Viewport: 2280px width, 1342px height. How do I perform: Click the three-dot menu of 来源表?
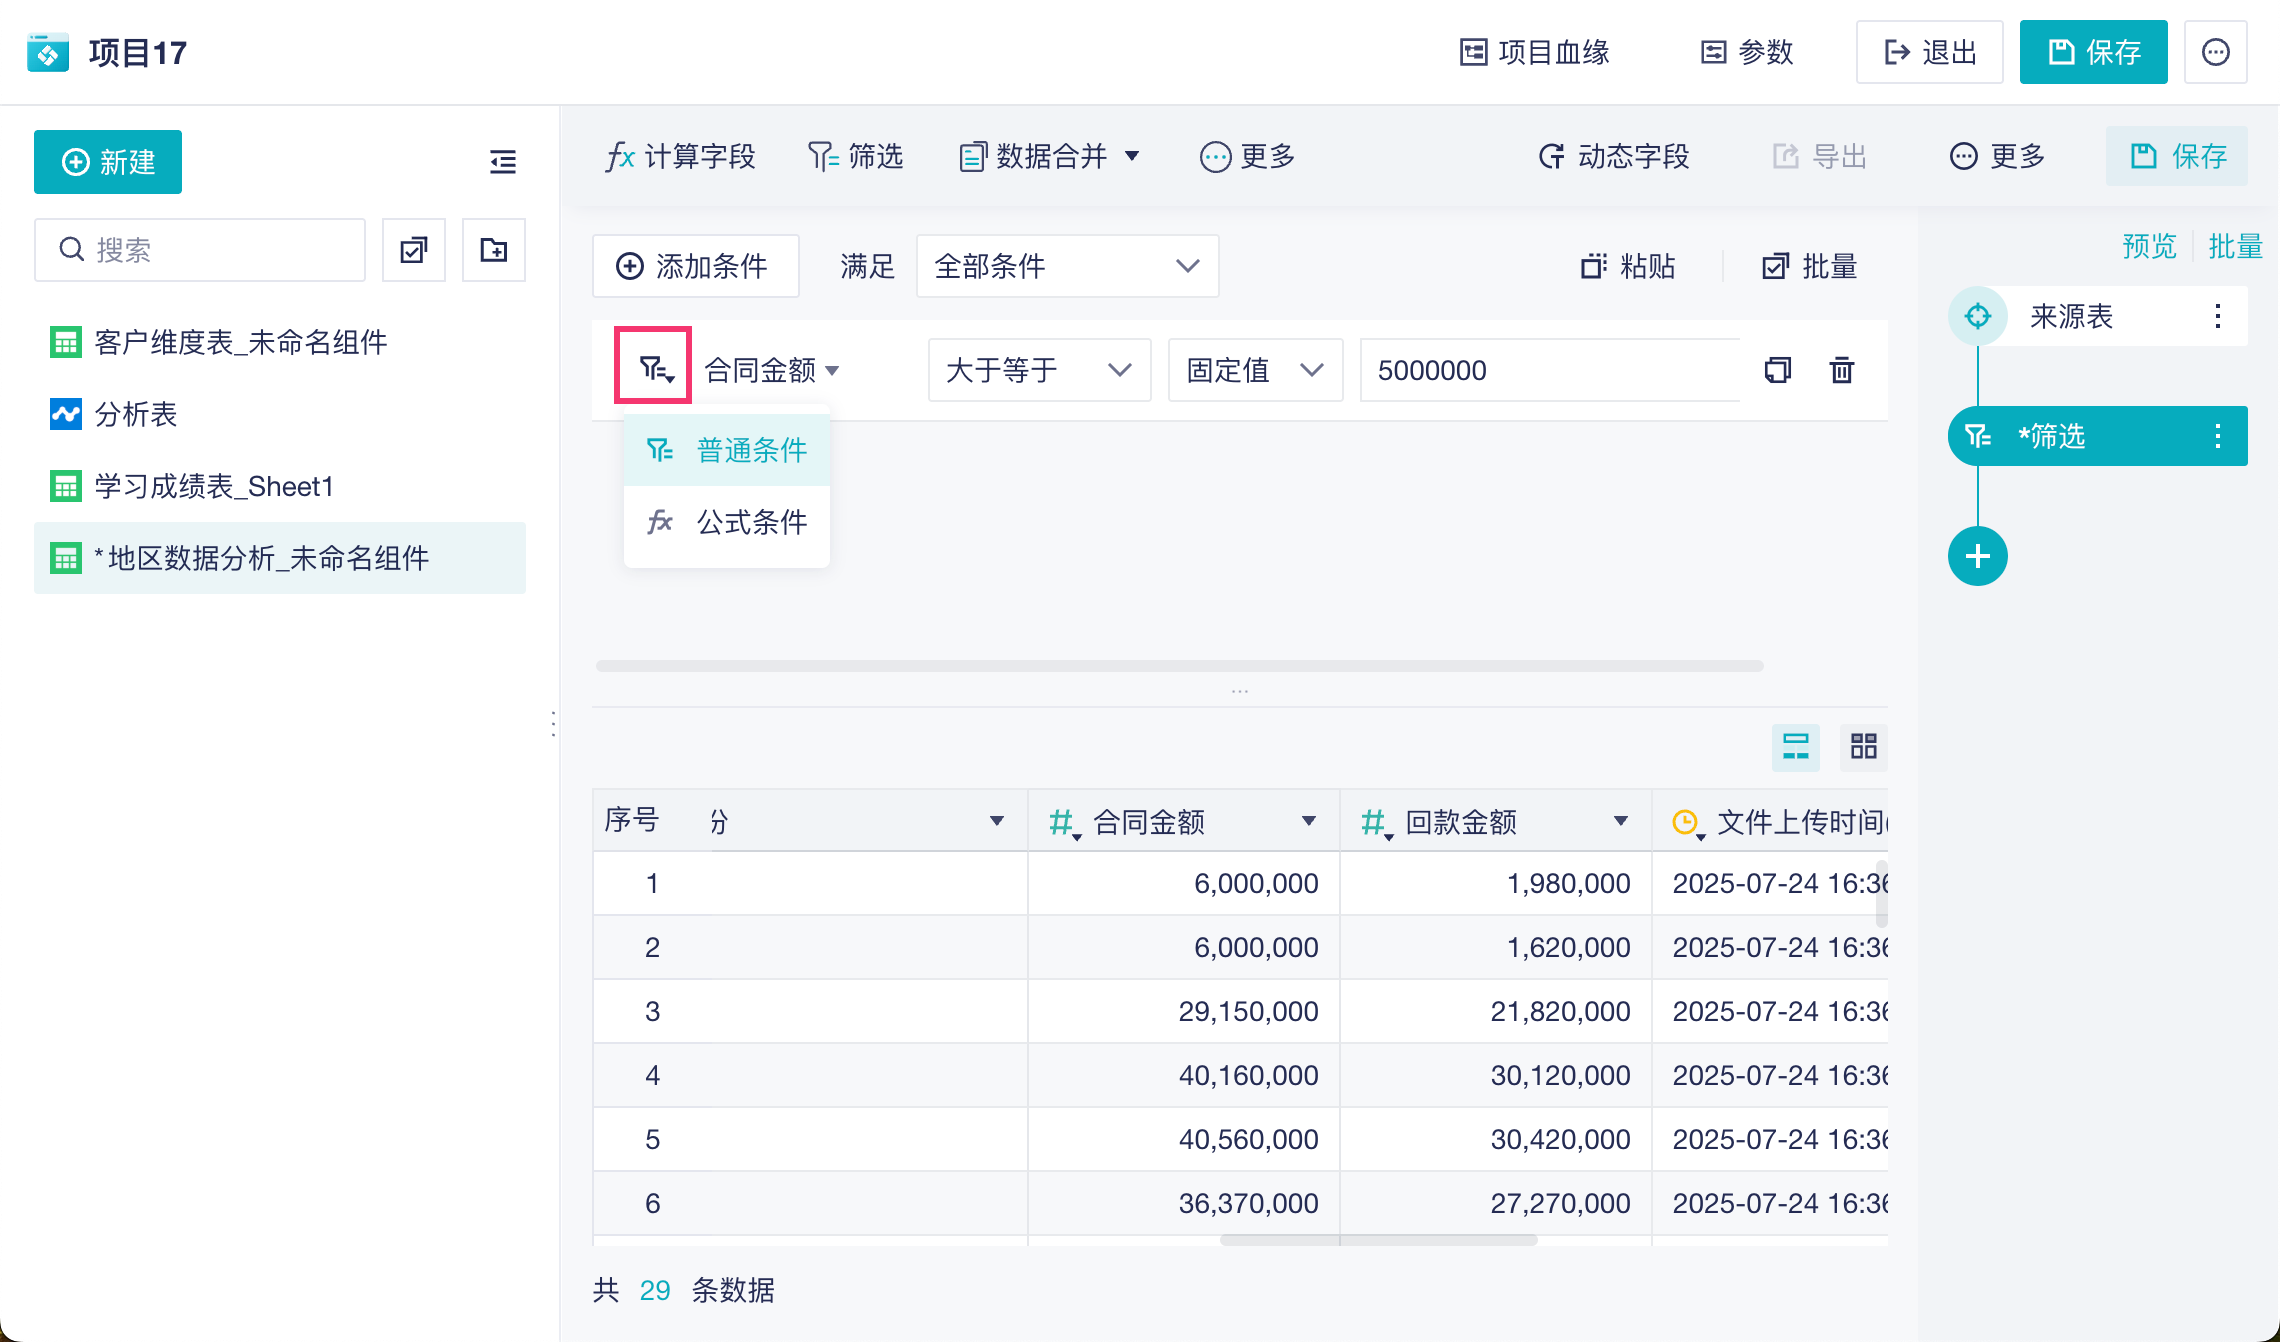[x=2217, y=316]
